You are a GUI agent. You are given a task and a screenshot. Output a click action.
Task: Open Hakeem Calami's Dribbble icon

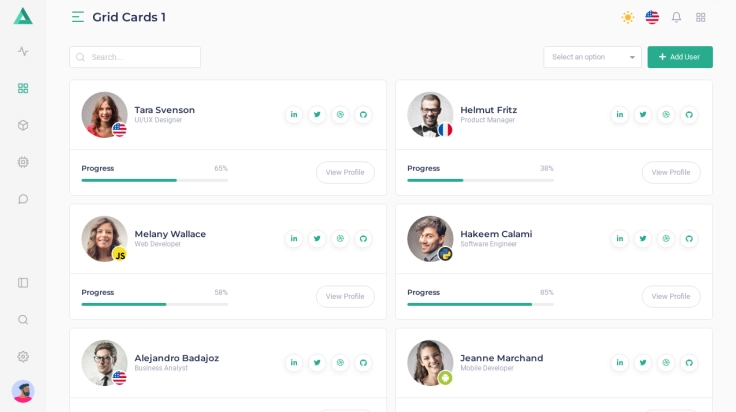(666, 239)
